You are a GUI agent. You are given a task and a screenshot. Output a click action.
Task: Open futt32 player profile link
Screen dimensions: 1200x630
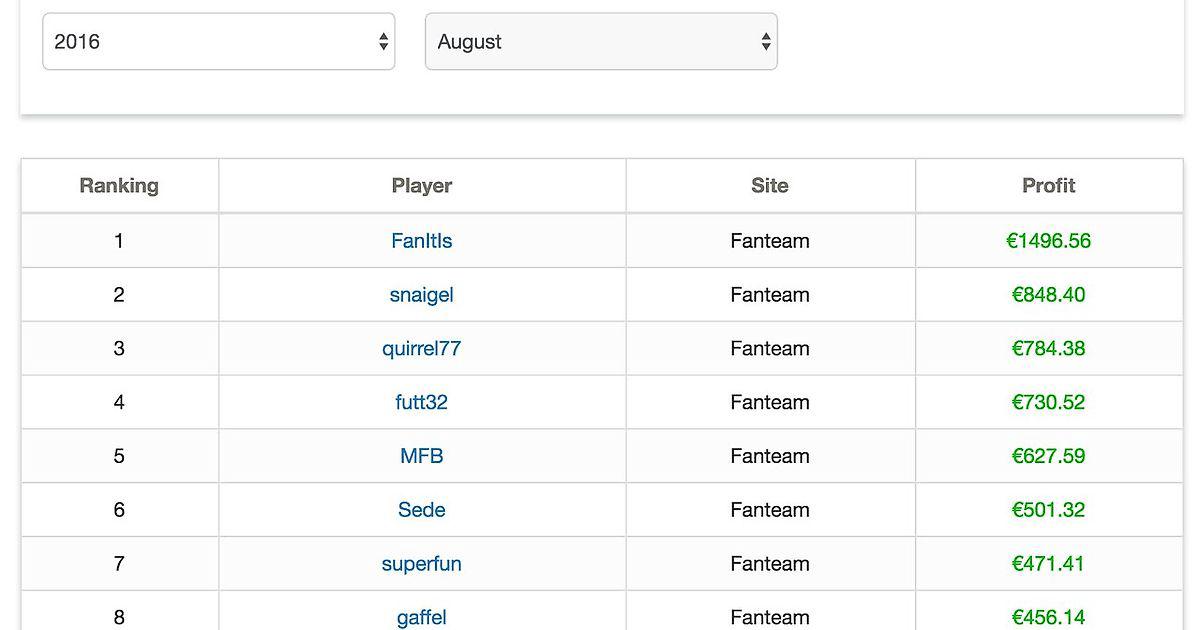(421, 403)
